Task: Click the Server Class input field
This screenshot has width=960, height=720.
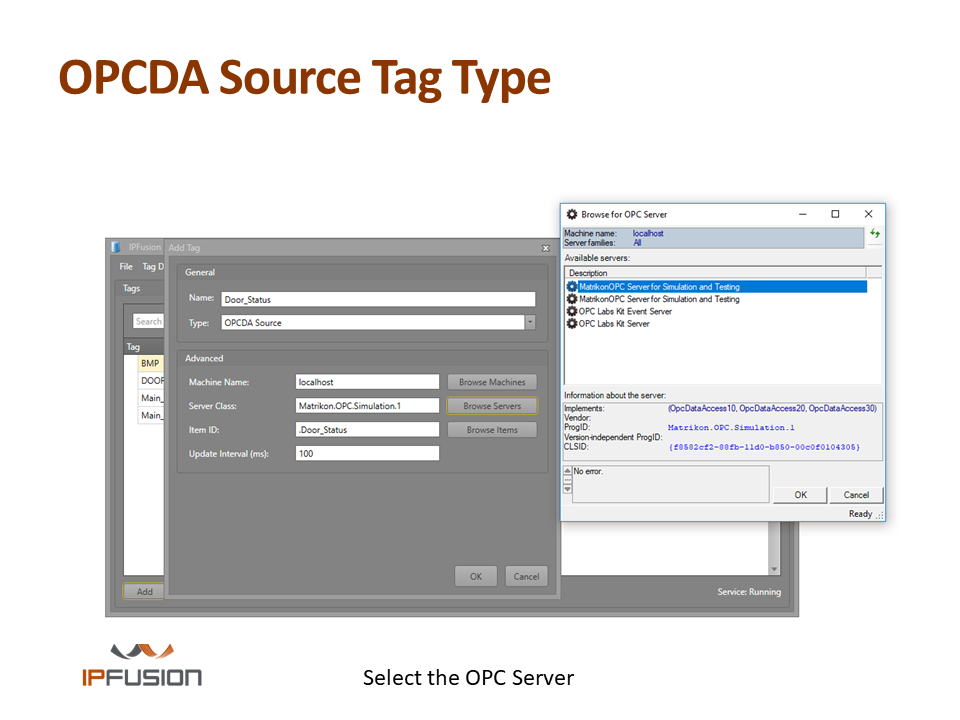Action: (367, 405)
